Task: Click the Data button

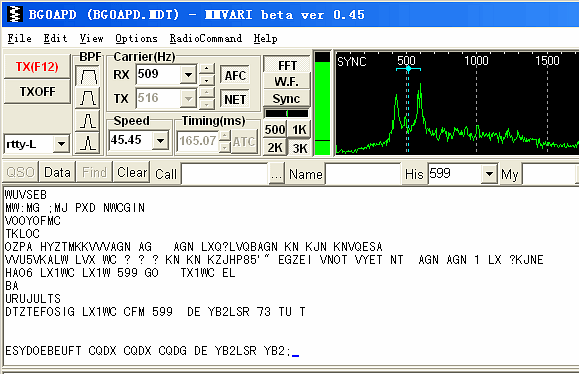Action: [57, 172]
